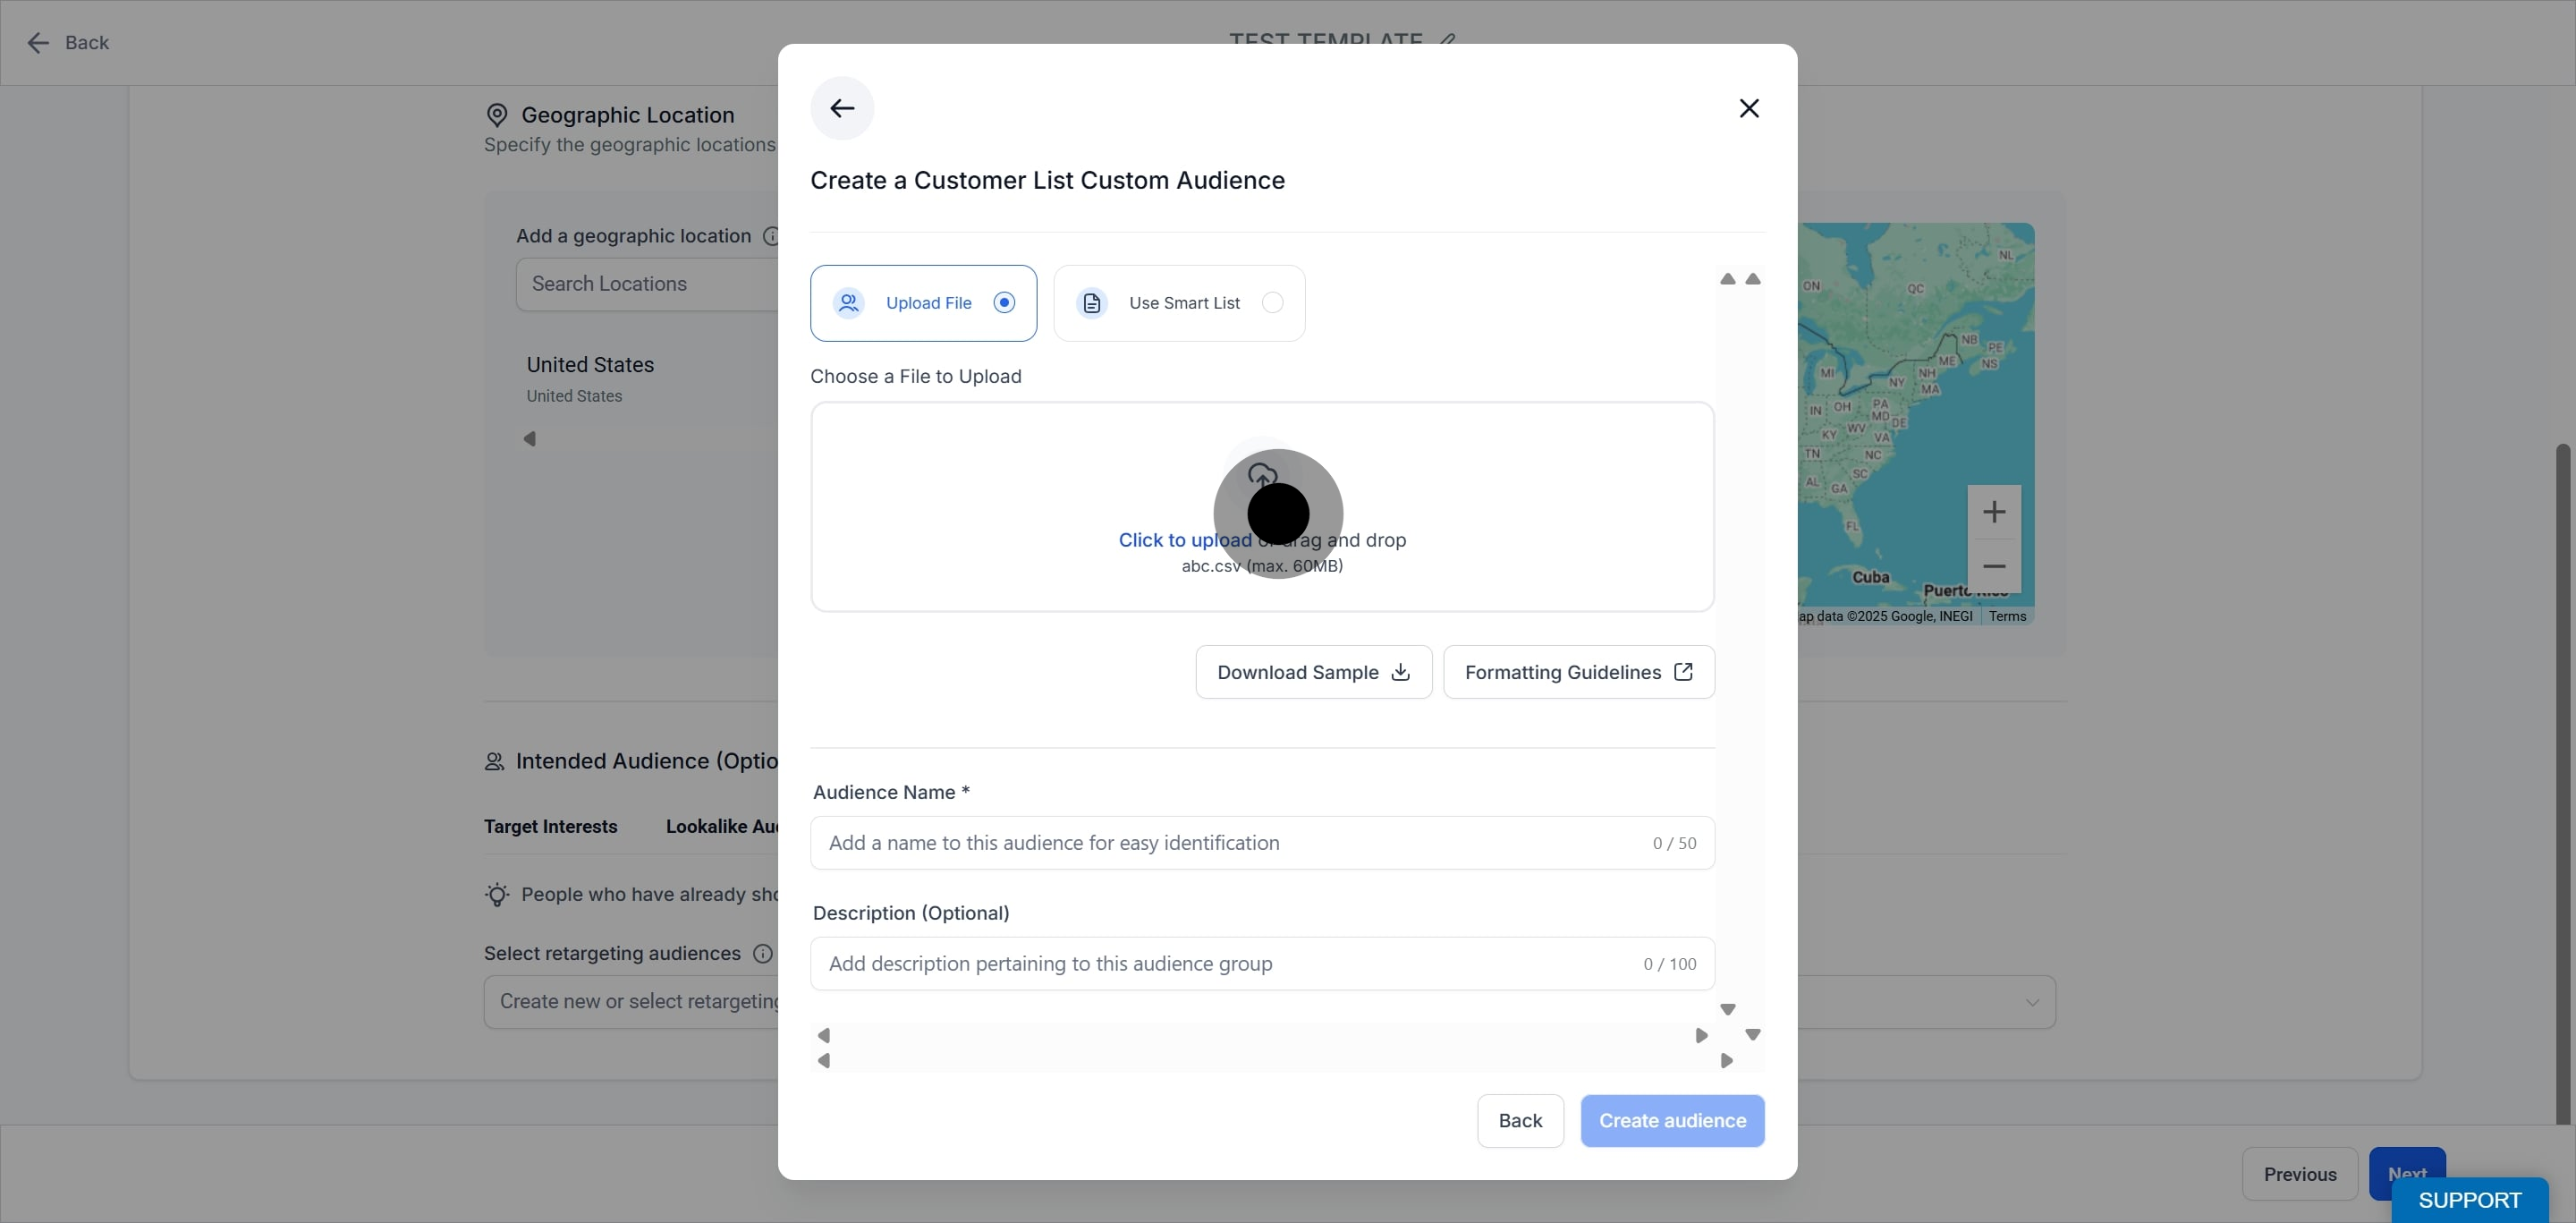
Task: Click the Create audience button
Action: point(1672,1121)
